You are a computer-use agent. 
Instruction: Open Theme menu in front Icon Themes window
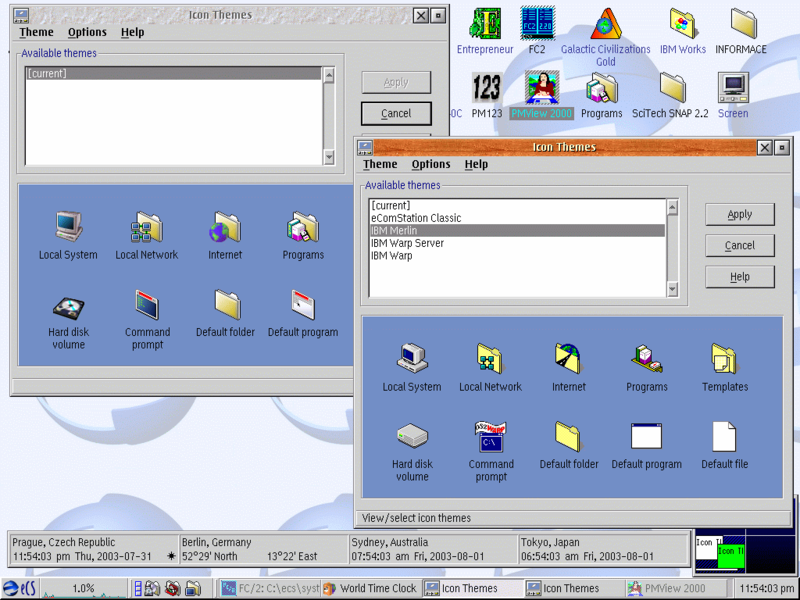(x=380, y=164)
